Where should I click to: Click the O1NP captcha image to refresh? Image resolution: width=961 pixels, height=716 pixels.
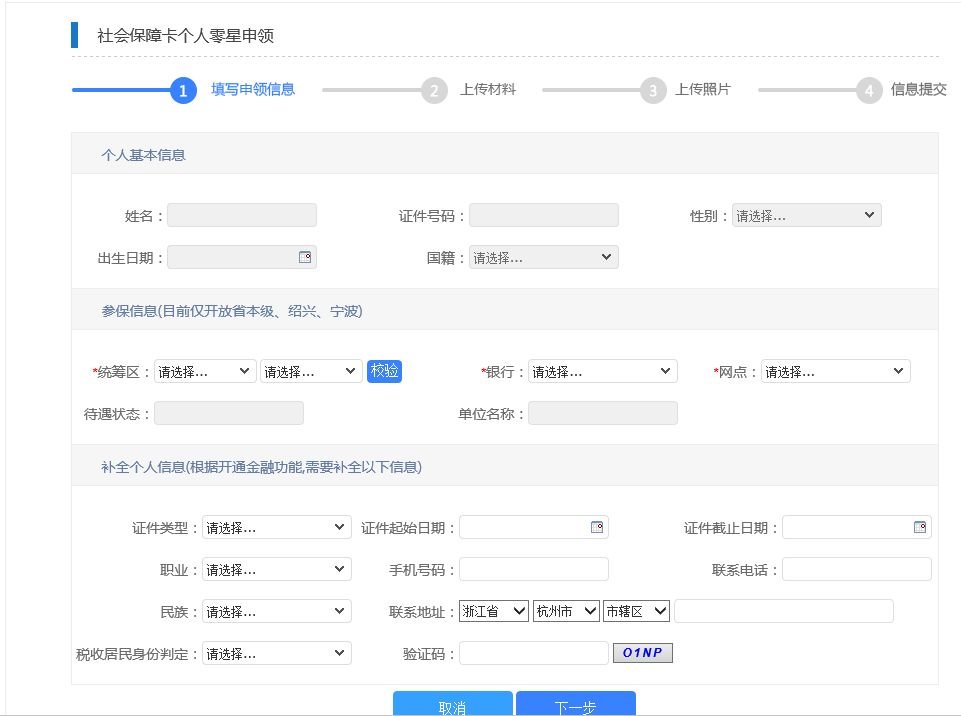point(642,653)
